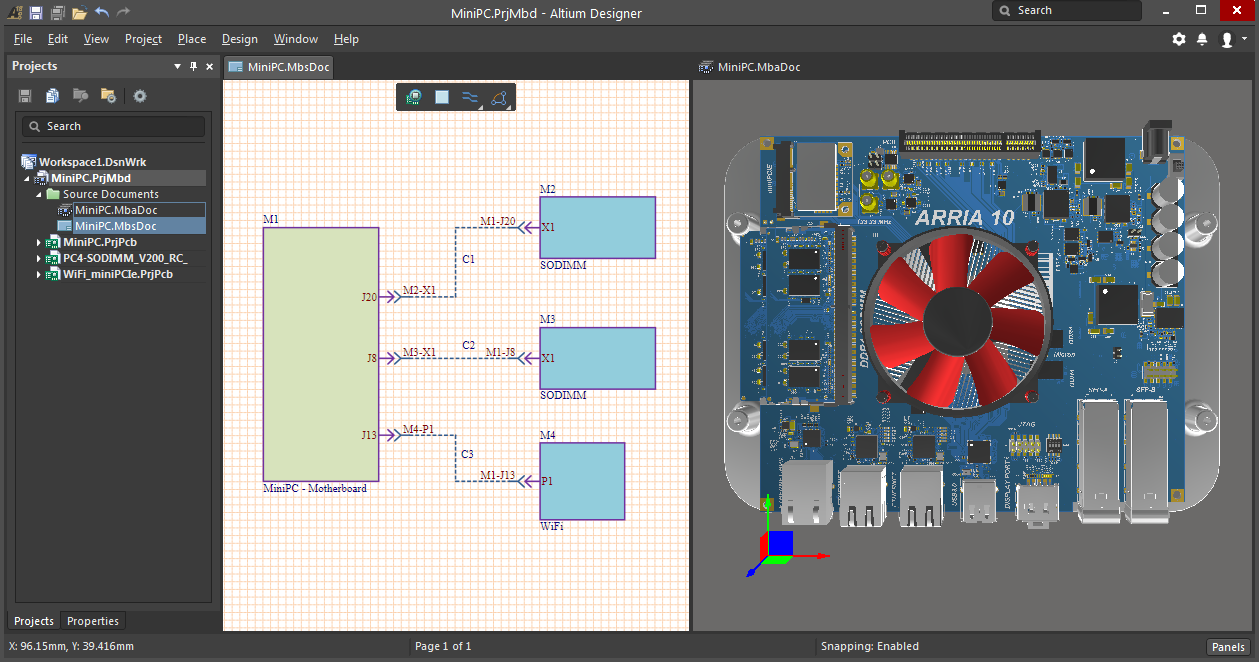Click the three-node graph tool in the floating toolbar
The width and height of the screenshot is (1259, 662).
click(499, 97)
